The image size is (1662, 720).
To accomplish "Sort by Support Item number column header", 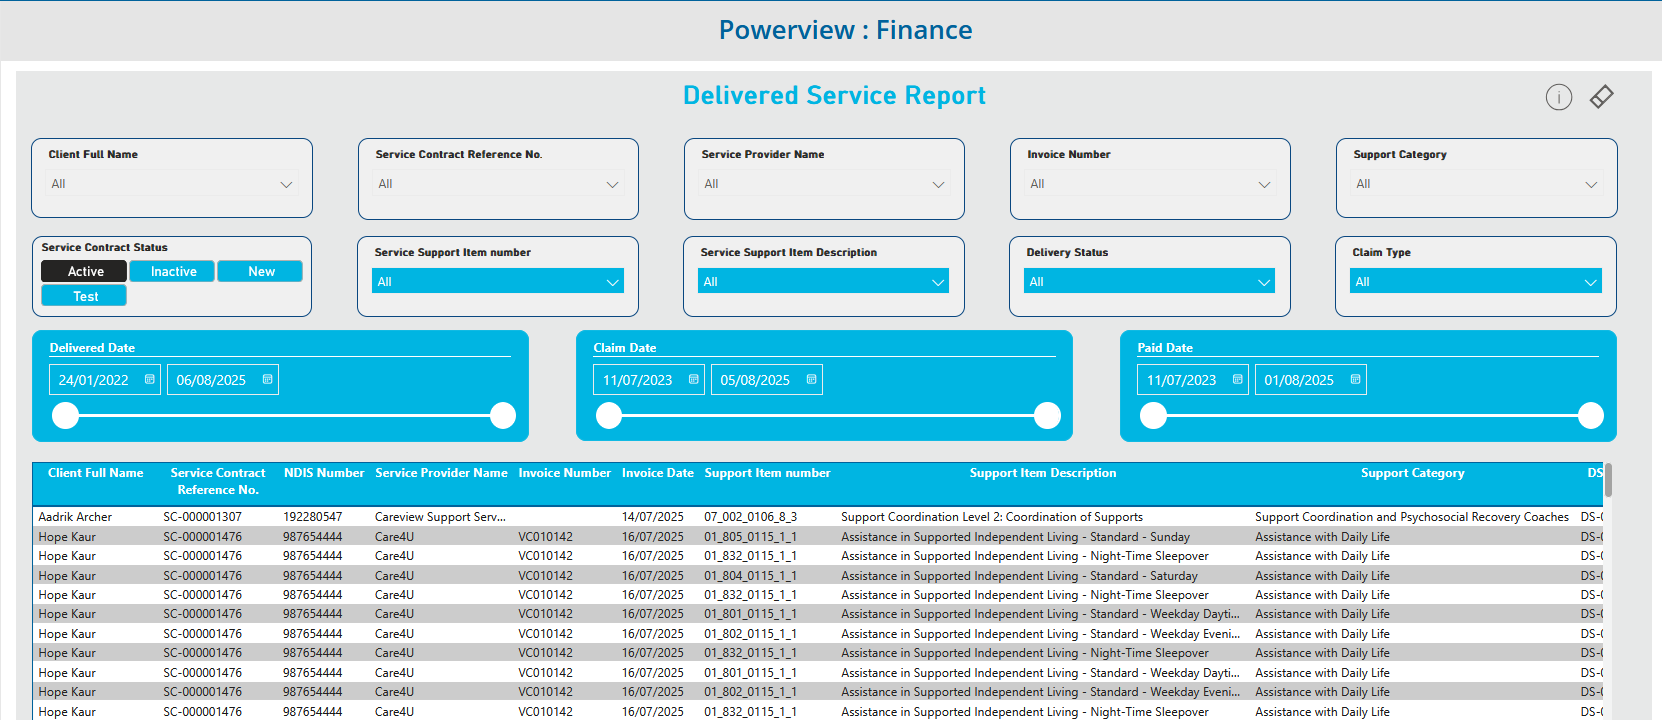I will (767, 473).
